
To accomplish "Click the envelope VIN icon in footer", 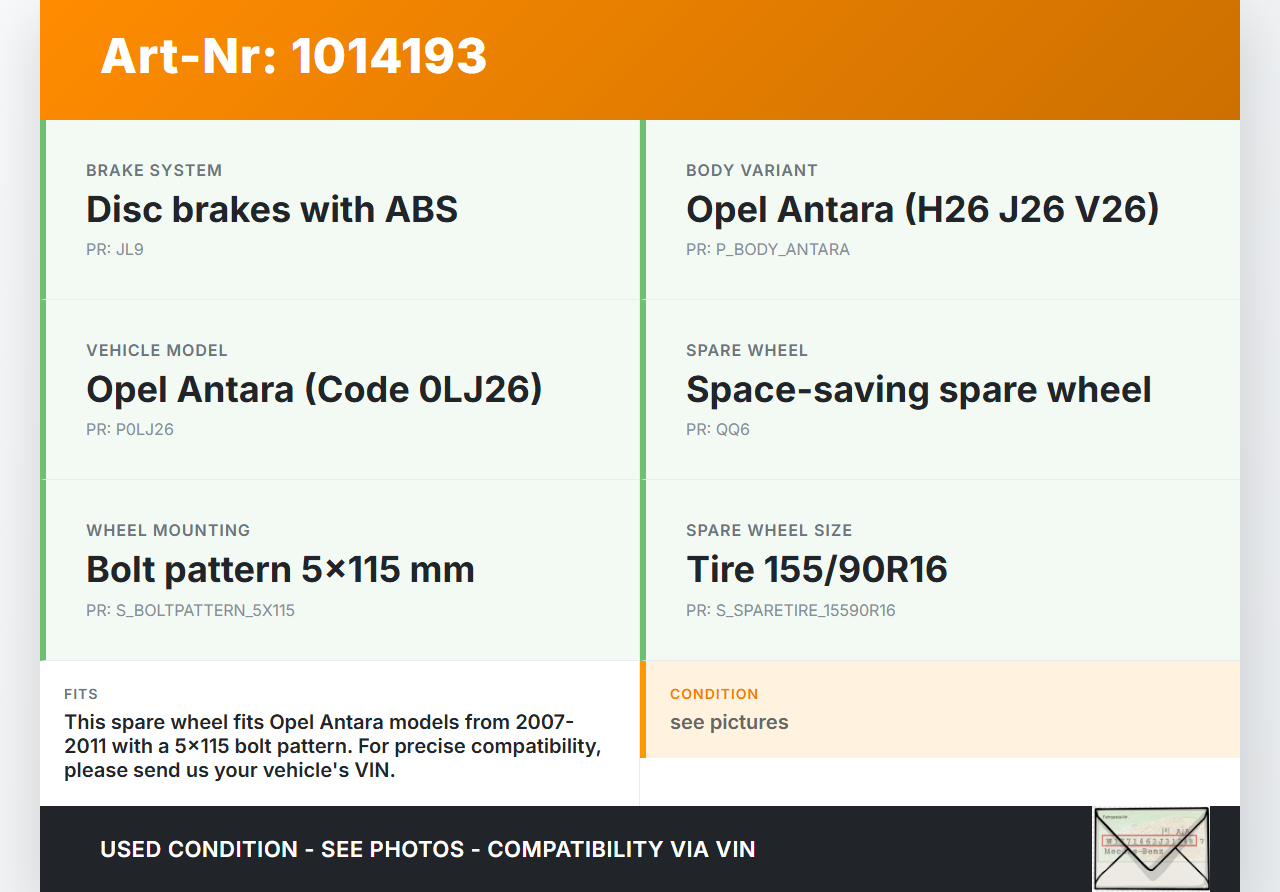I will (1150, 848).
